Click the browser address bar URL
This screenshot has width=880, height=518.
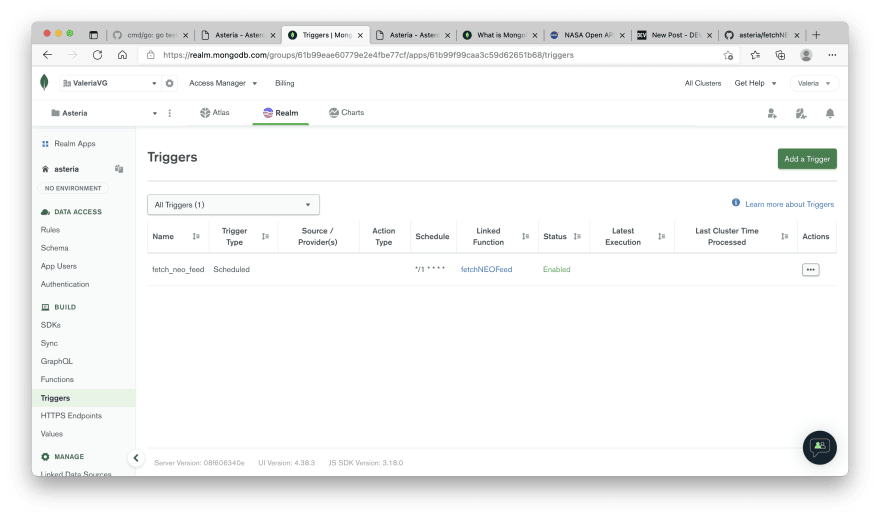click(368, 55)
